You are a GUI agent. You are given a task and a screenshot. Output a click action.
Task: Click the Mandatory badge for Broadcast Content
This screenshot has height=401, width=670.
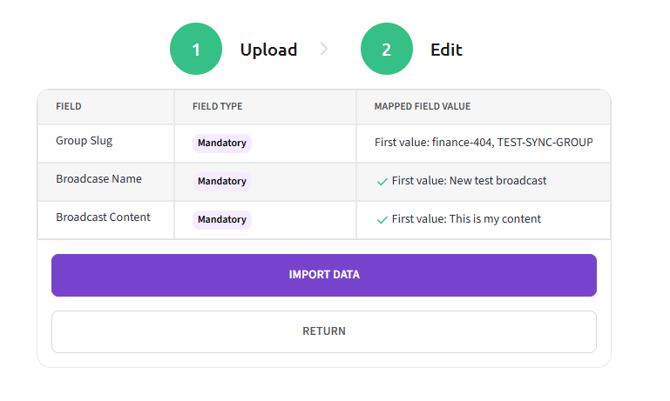click(222, 219)
